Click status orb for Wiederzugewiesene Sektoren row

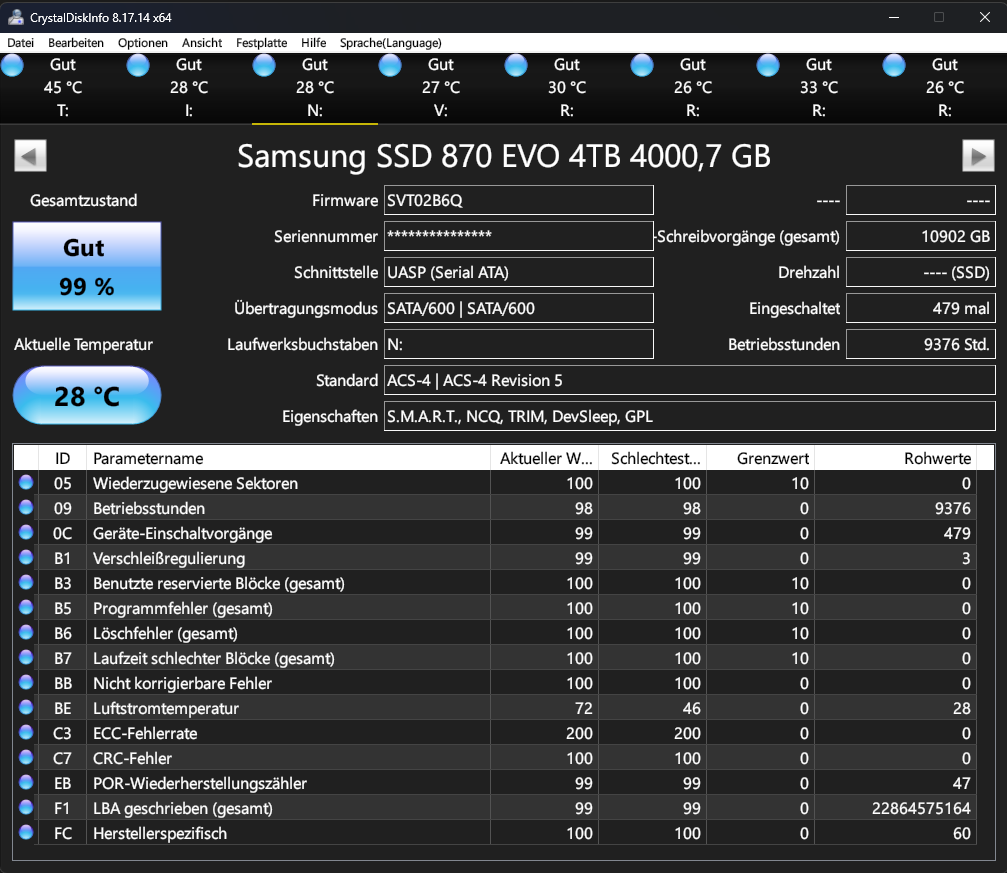pos(26,482)
